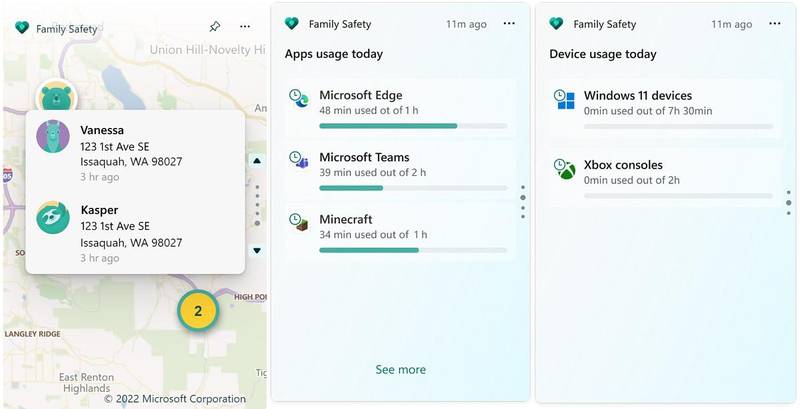Click Kasper's avatar icon

pos(53,218)
